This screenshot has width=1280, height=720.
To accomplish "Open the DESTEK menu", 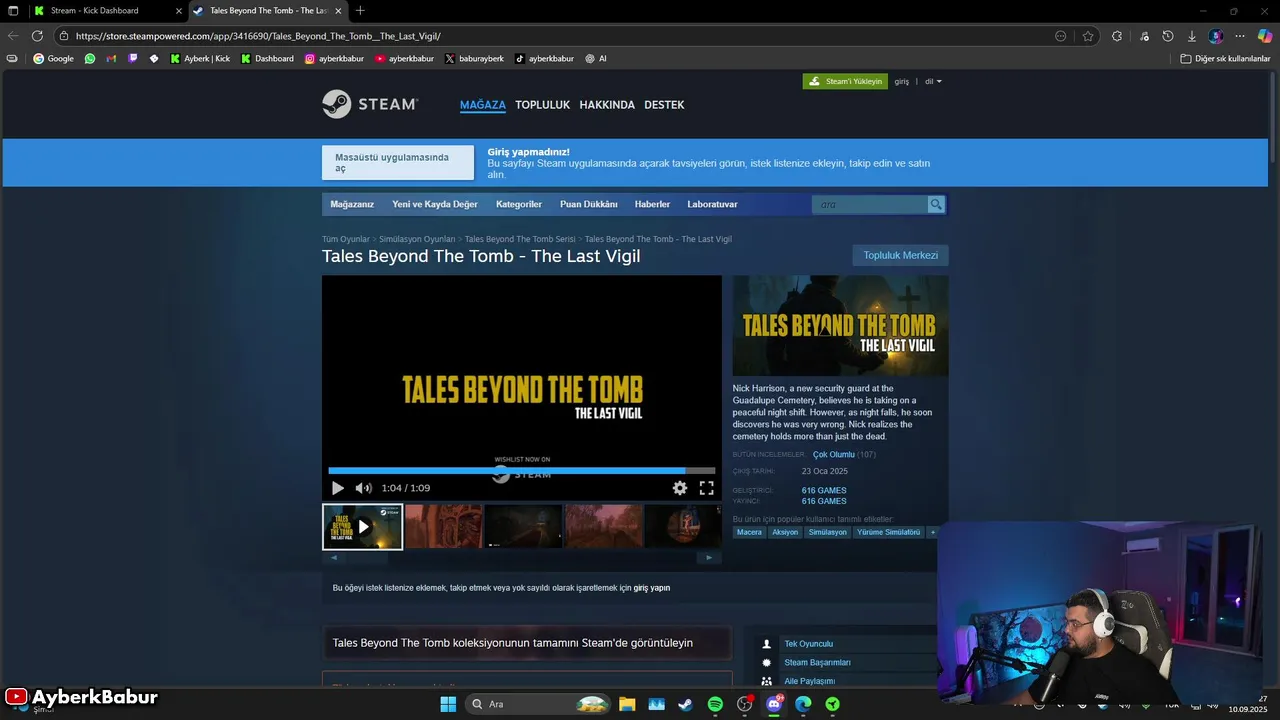I will pyautogui.click(x=664, y=105).
